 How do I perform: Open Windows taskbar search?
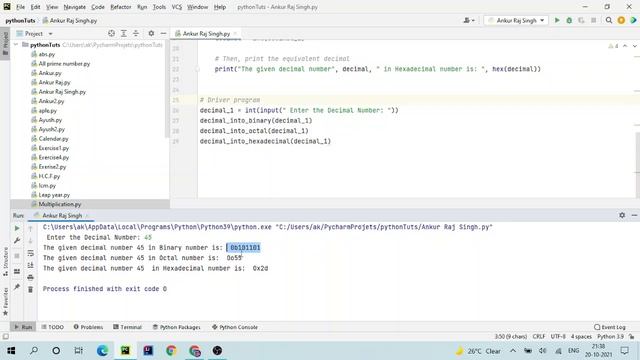(34, 351)
